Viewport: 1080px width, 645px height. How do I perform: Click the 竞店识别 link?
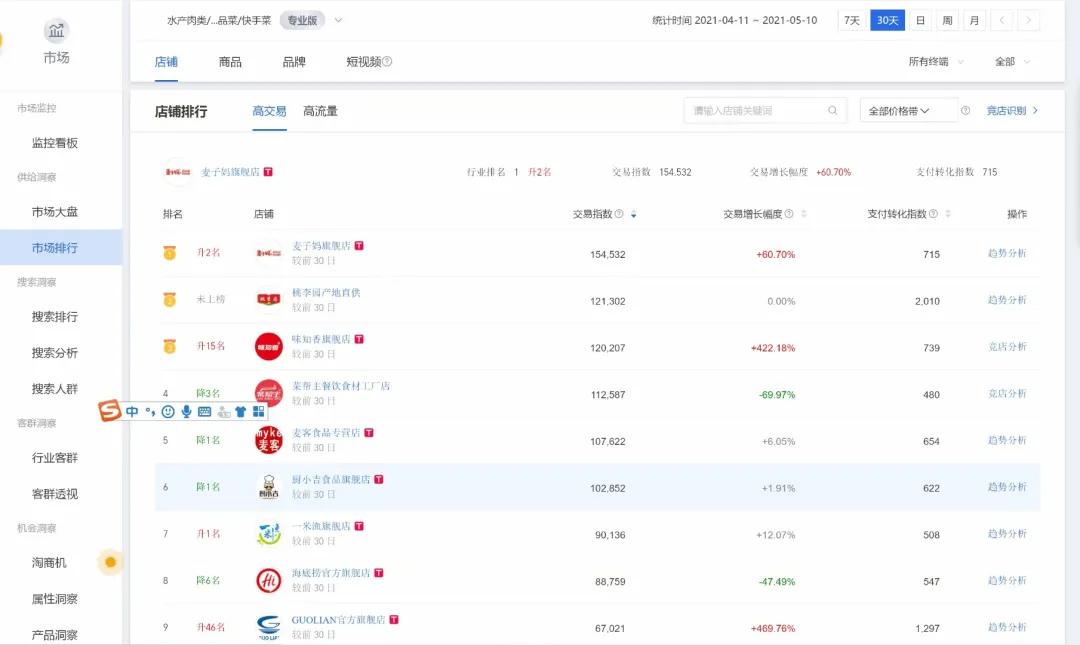pos(1010,110)
